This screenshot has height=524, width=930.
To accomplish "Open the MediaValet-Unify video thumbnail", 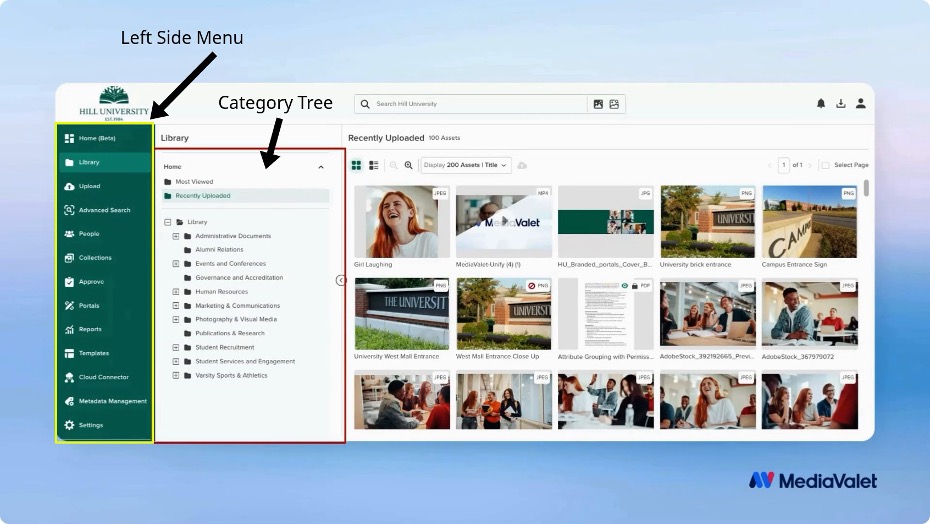I will 504,221.
